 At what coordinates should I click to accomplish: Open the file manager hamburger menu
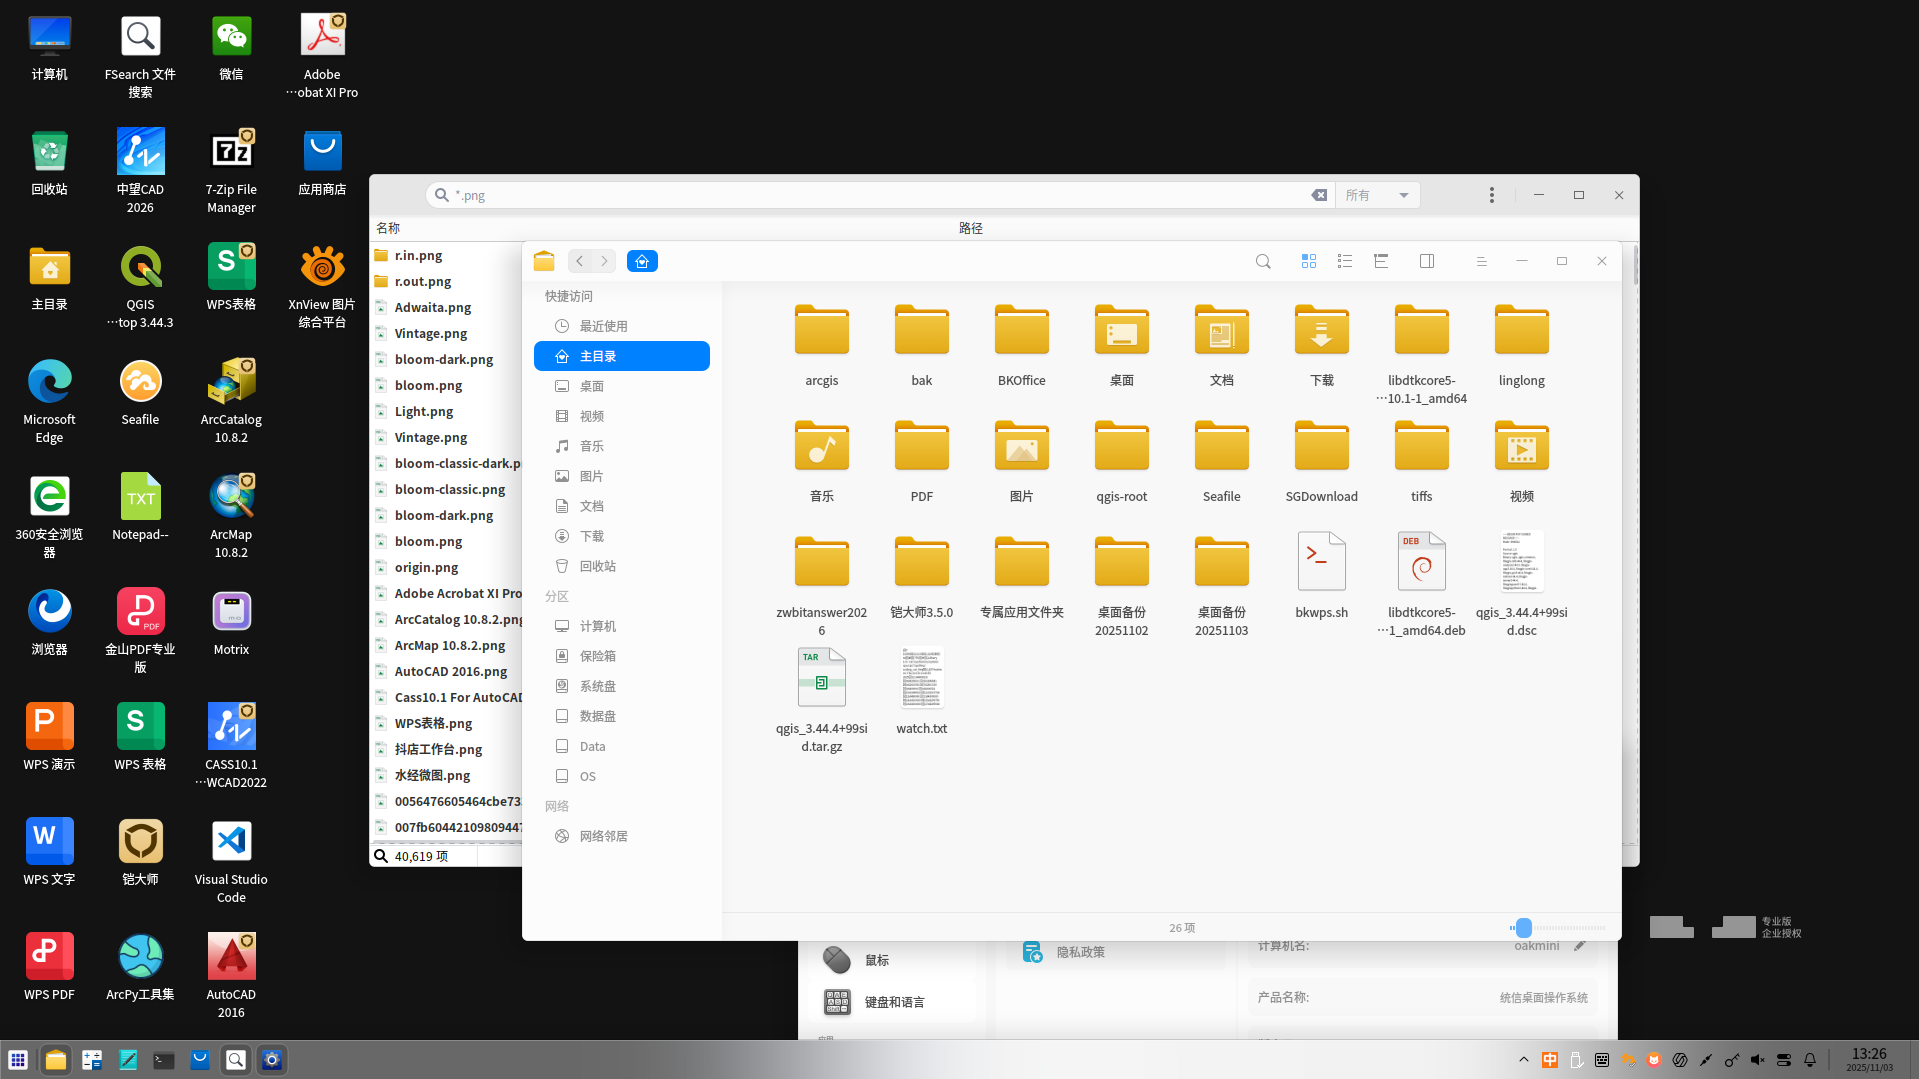tap(1481, 261)
